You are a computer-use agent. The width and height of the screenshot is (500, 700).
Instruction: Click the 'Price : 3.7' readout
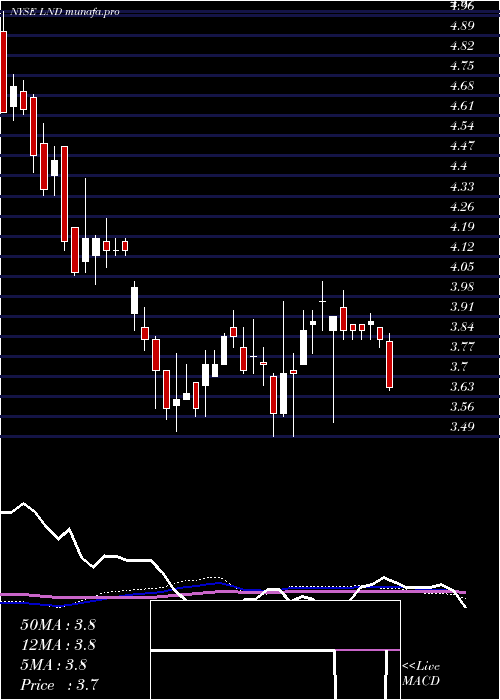pos(59,685)
